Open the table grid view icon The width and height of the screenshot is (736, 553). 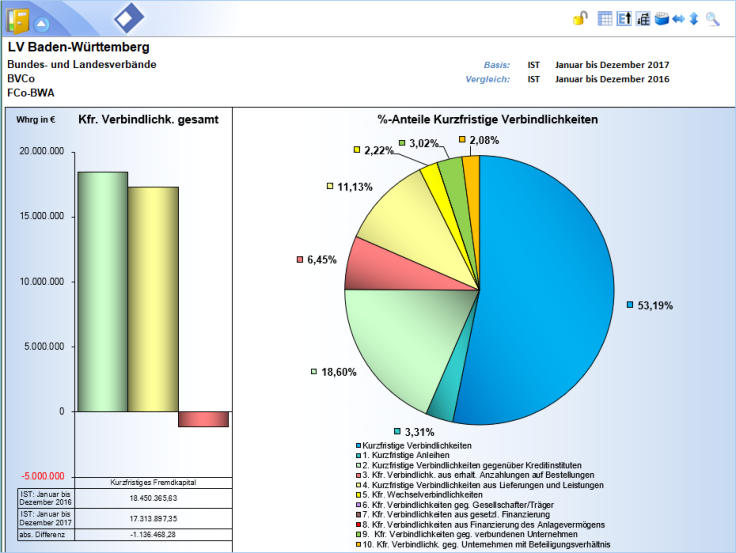point(605,18)
